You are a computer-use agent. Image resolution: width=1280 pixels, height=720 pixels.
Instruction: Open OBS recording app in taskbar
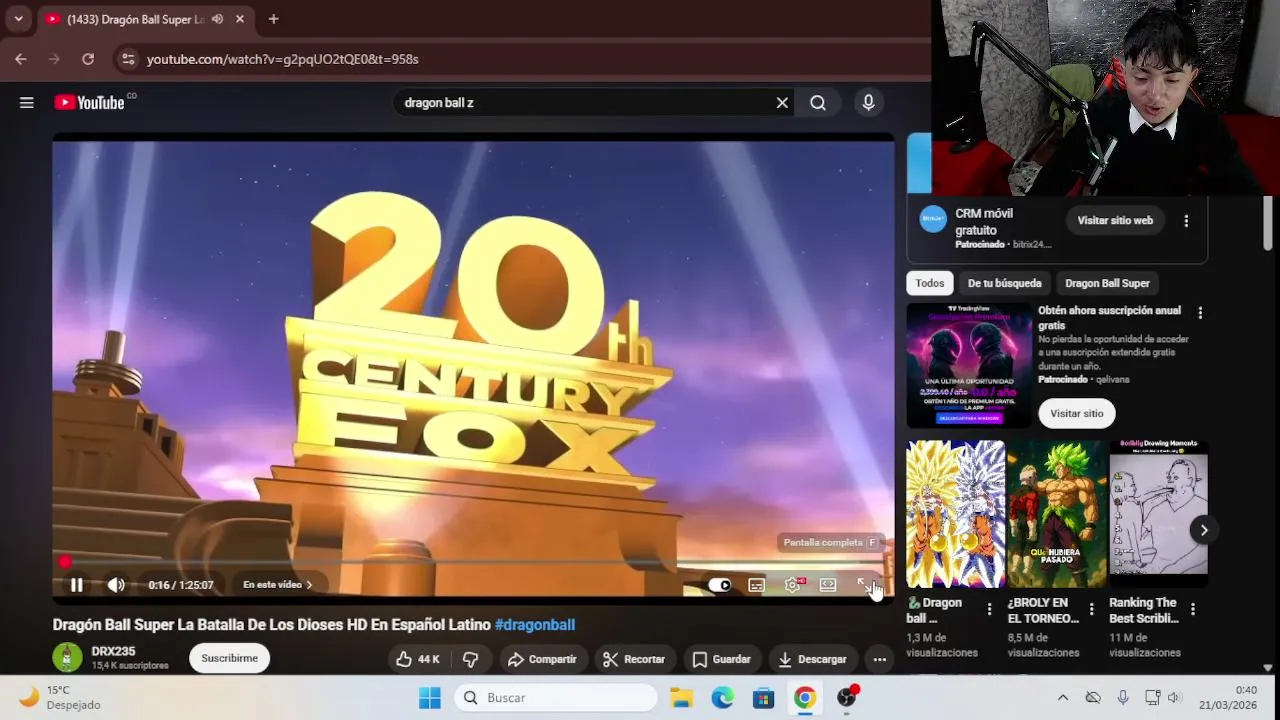[847, 698]
